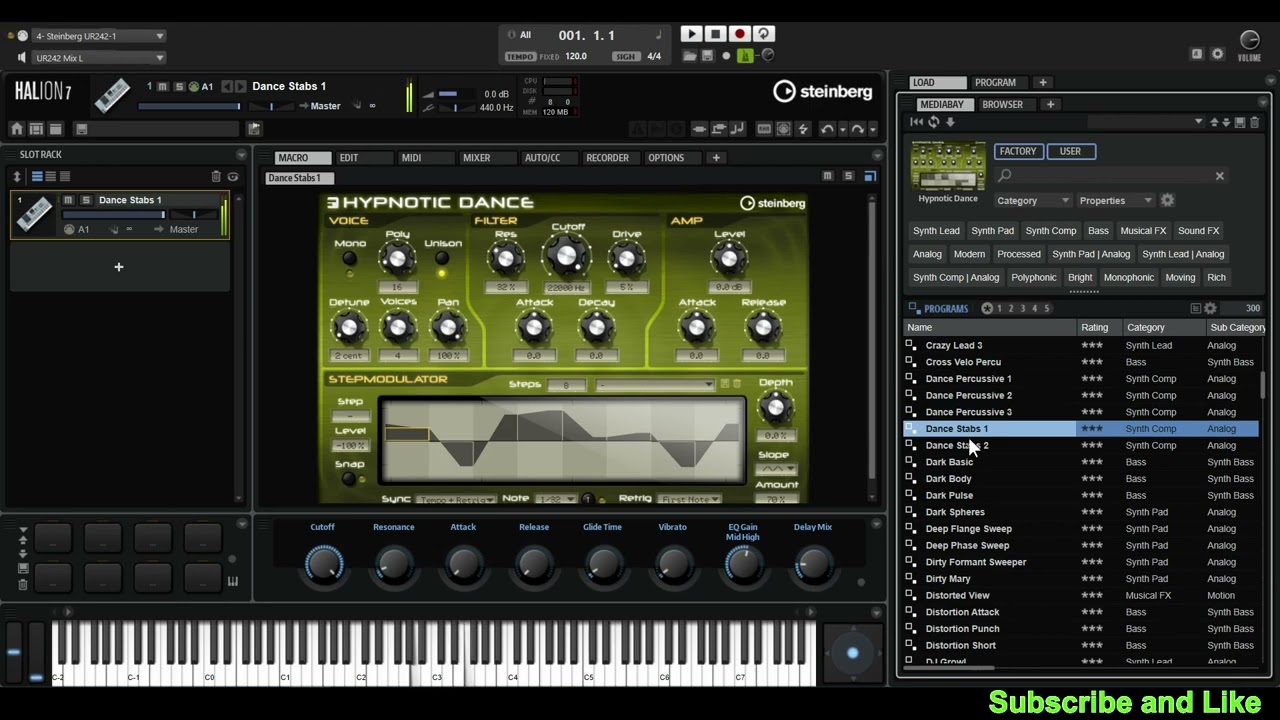Click the transport's save disk icon
1280x720 pixels.
708,56
